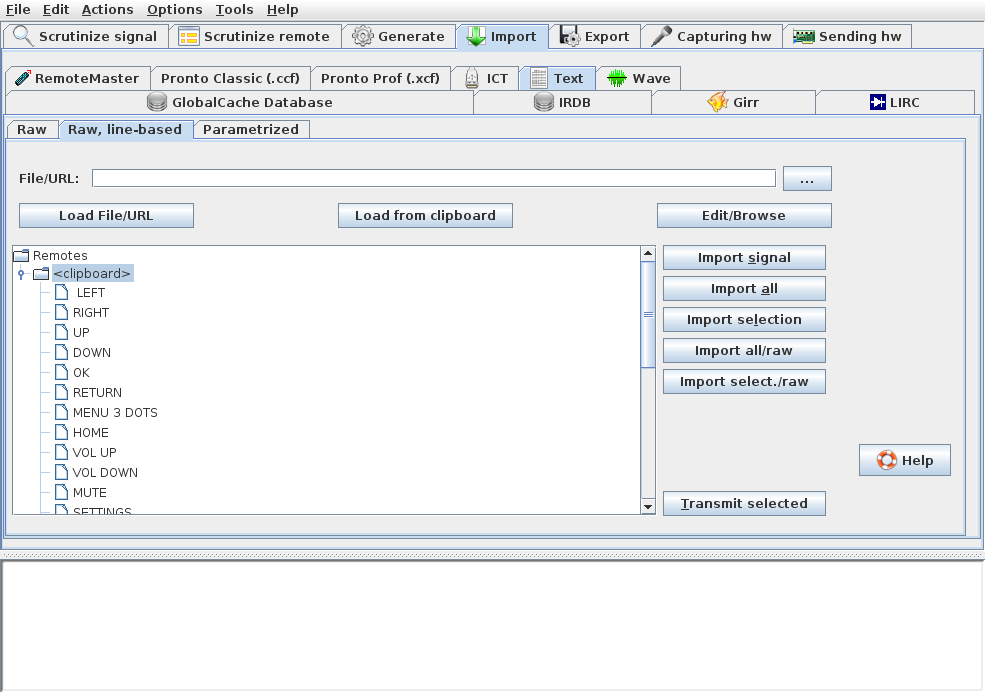Switch to Sending hw tab

point(847,37)
